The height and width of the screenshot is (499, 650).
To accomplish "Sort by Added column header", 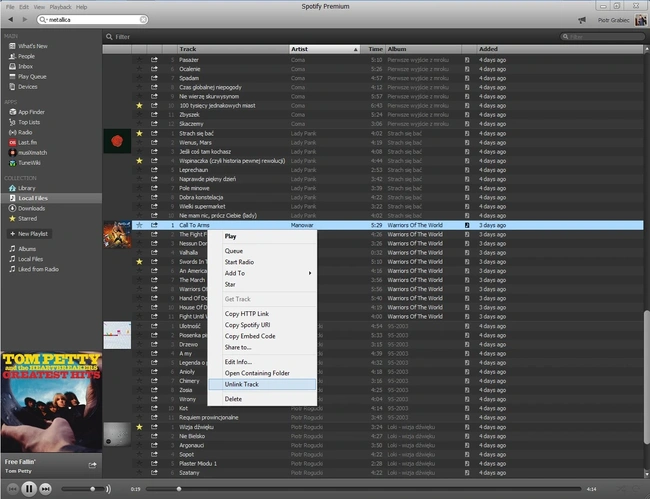I will pos(560,49).
